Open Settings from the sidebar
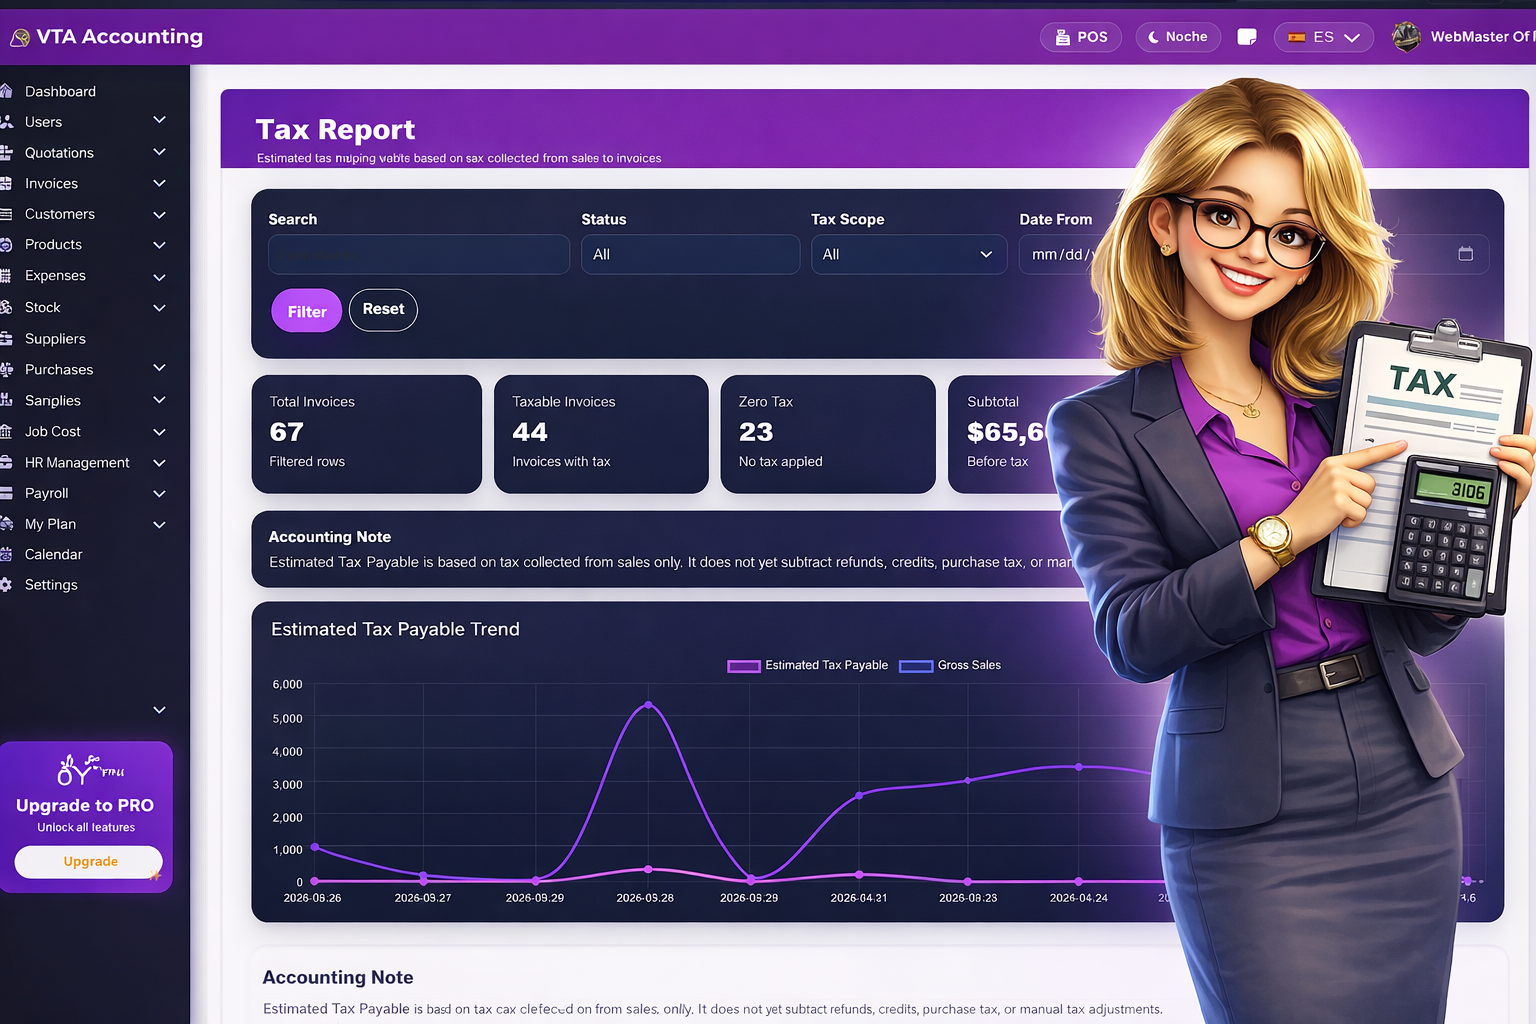The height and width of the screenshot is (1024, 1536). point(51,585)
